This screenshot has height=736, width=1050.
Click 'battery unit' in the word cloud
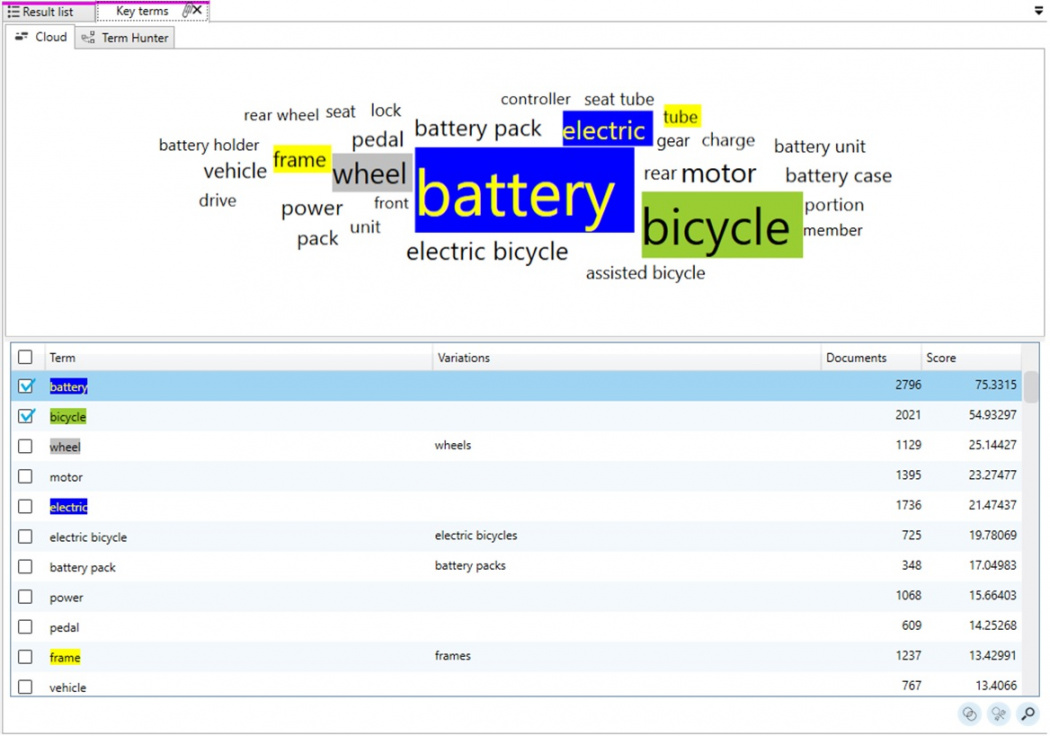click(820, 146)
